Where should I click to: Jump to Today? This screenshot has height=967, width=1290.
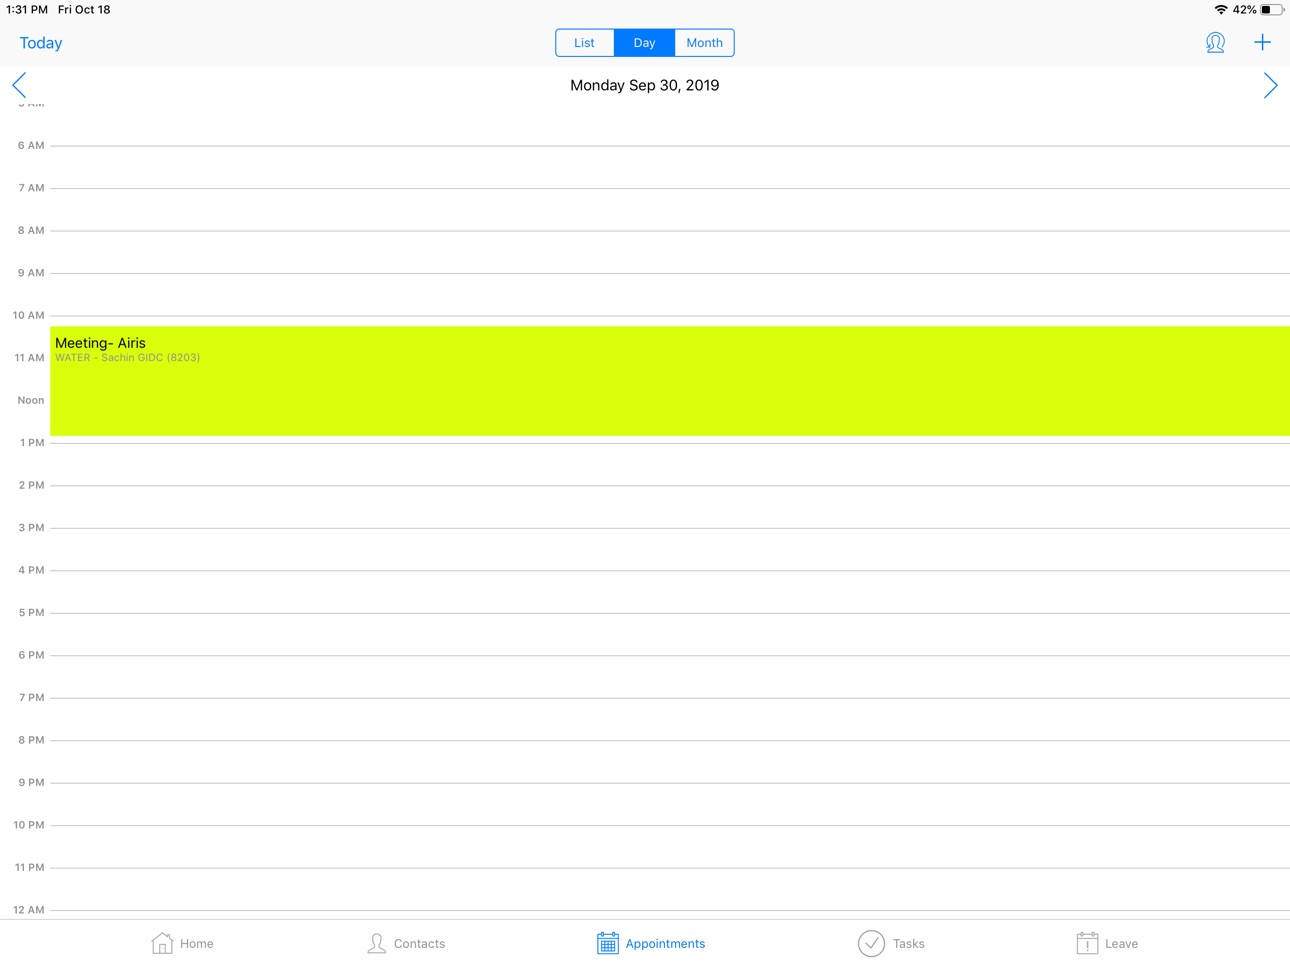tap(41, 43)
